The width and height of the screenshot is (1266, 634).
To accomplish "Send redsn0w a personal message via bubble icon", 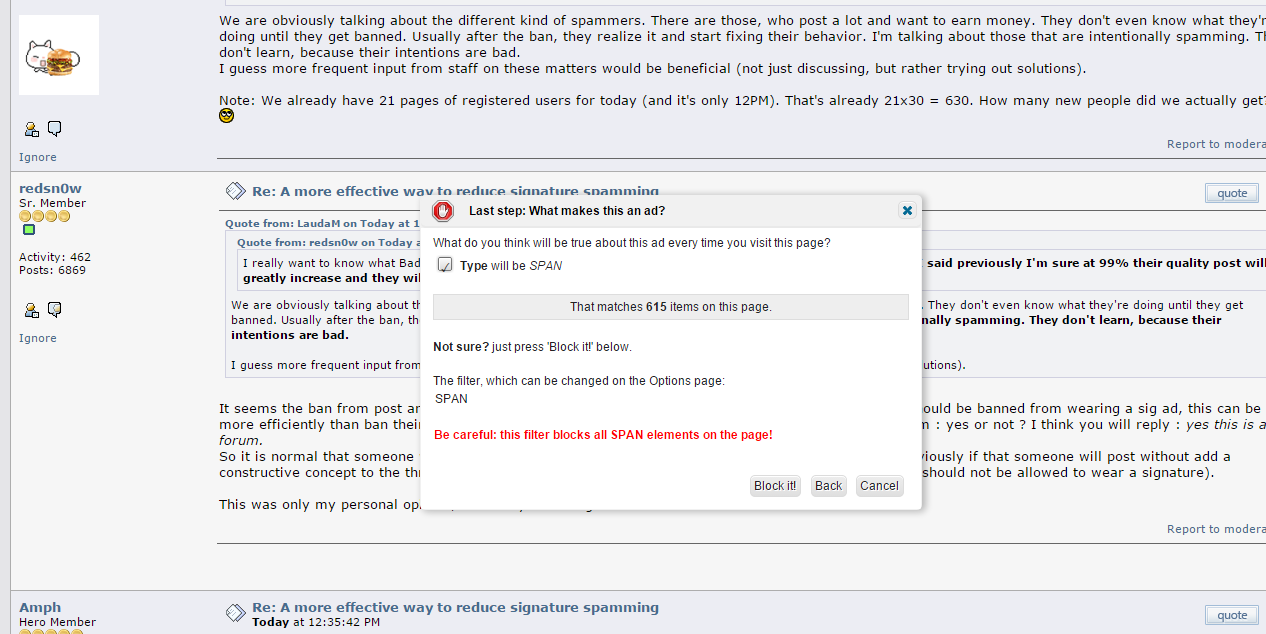I will 55,310.
